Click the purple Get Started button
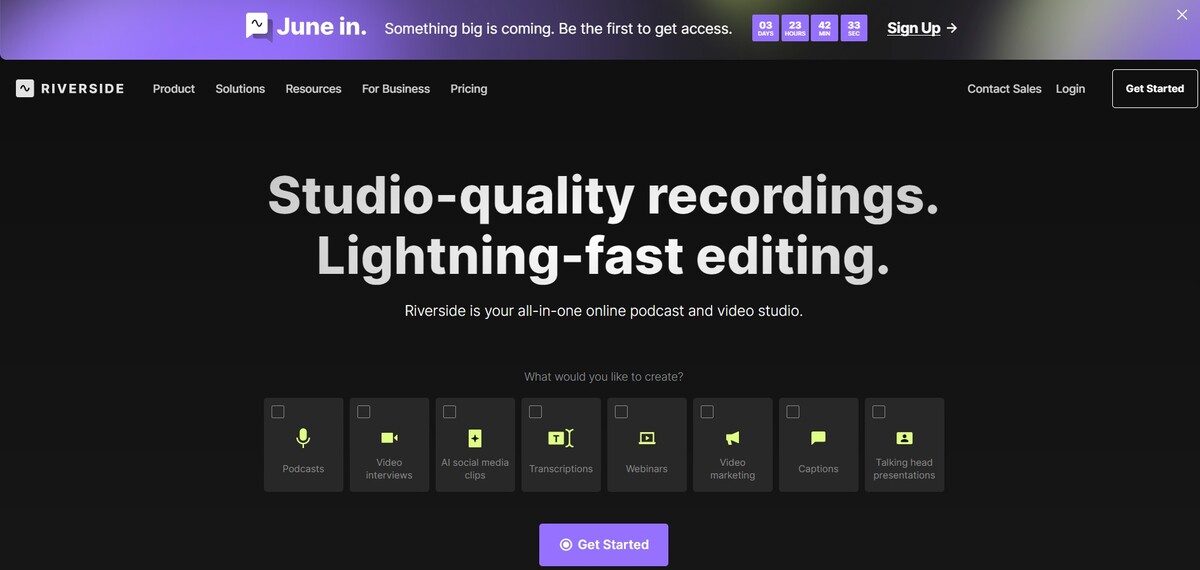 pos(603,545)
